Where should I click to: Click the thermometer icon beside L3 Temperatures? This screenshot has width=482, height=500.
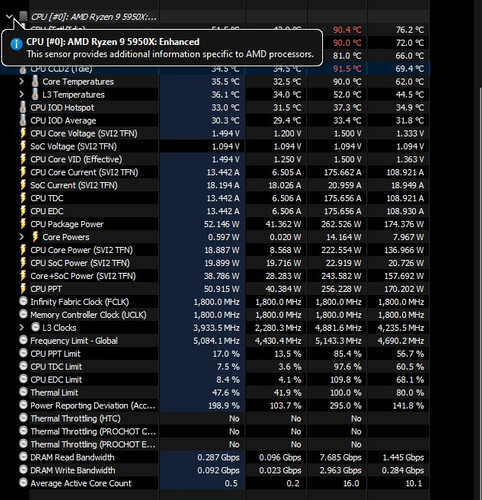35,94
